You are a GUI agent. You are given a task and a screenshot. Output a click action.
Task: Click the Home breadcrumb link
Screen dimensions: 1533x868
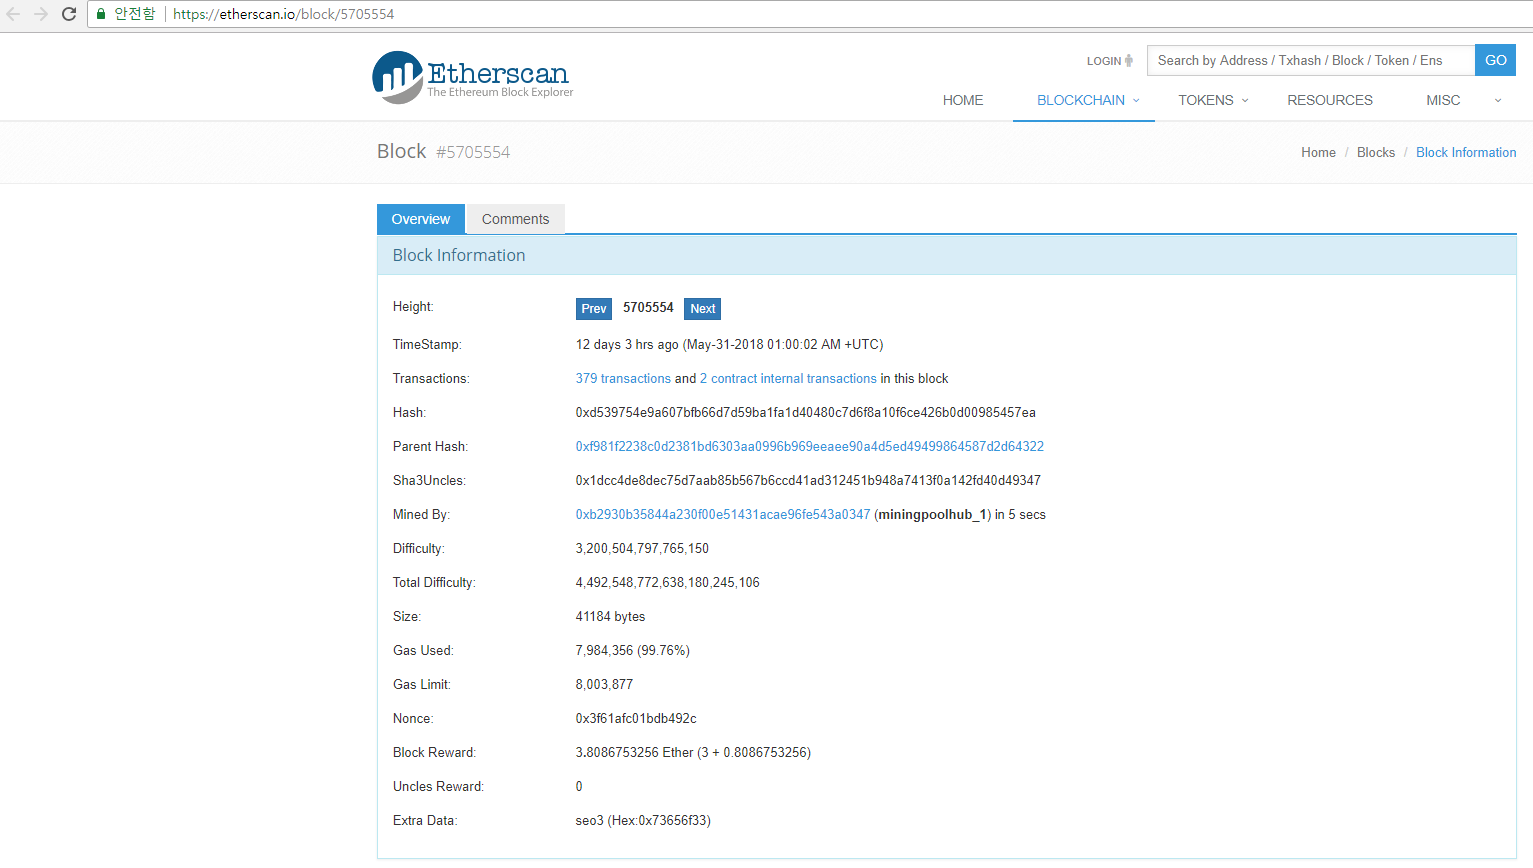pos(1318,153)
